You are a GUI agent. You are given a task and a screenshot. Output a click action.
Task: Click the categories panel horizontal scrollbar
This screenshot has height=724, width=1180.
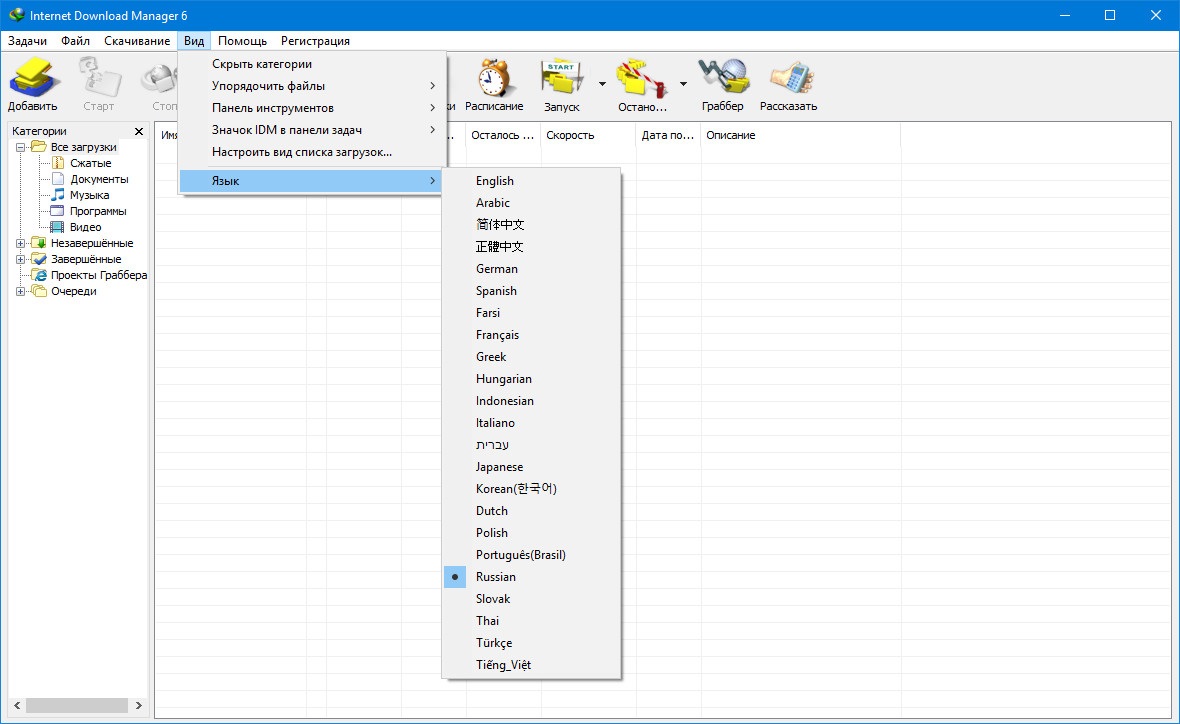pos(77,705)
